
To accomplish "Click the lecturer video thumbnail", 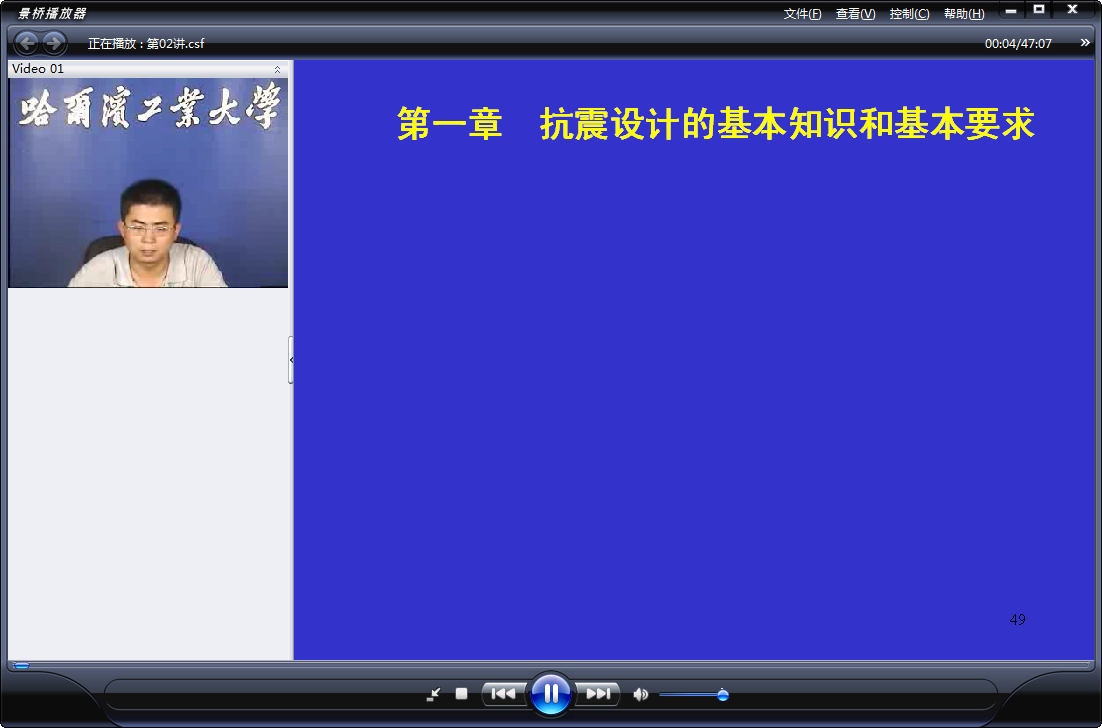I will (x=148, y=183).
